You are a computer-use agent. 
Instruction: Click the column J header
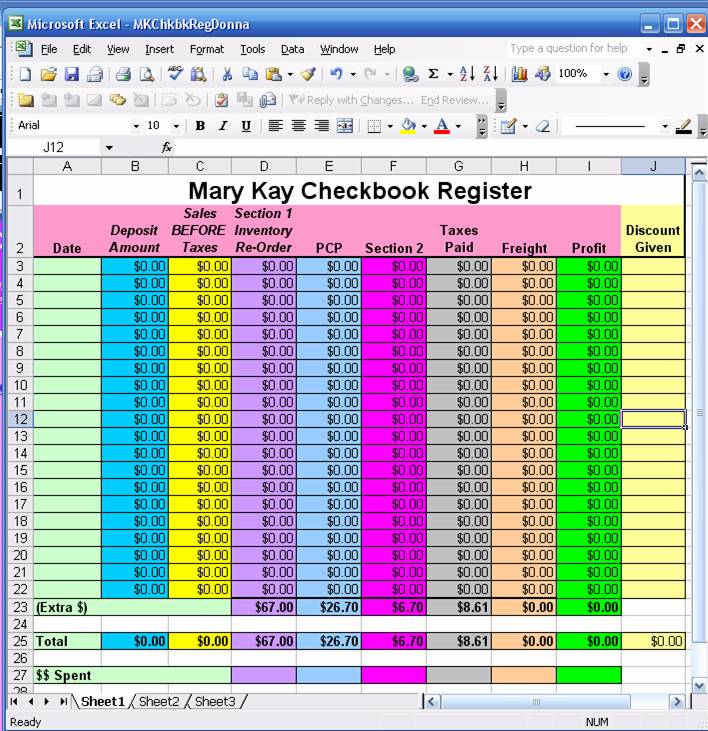click(653, 166)
